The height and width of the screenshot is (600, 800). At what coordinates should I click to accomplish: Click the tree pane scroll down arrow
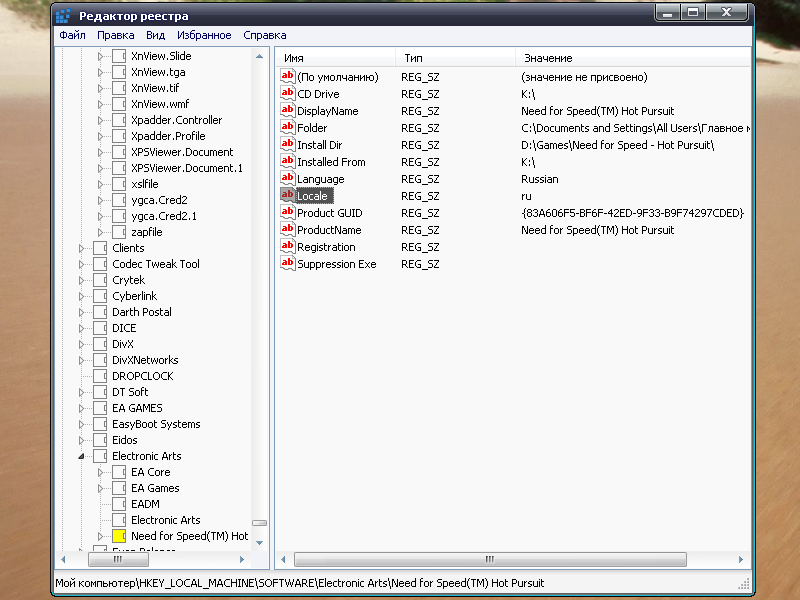tap(259, 543)
